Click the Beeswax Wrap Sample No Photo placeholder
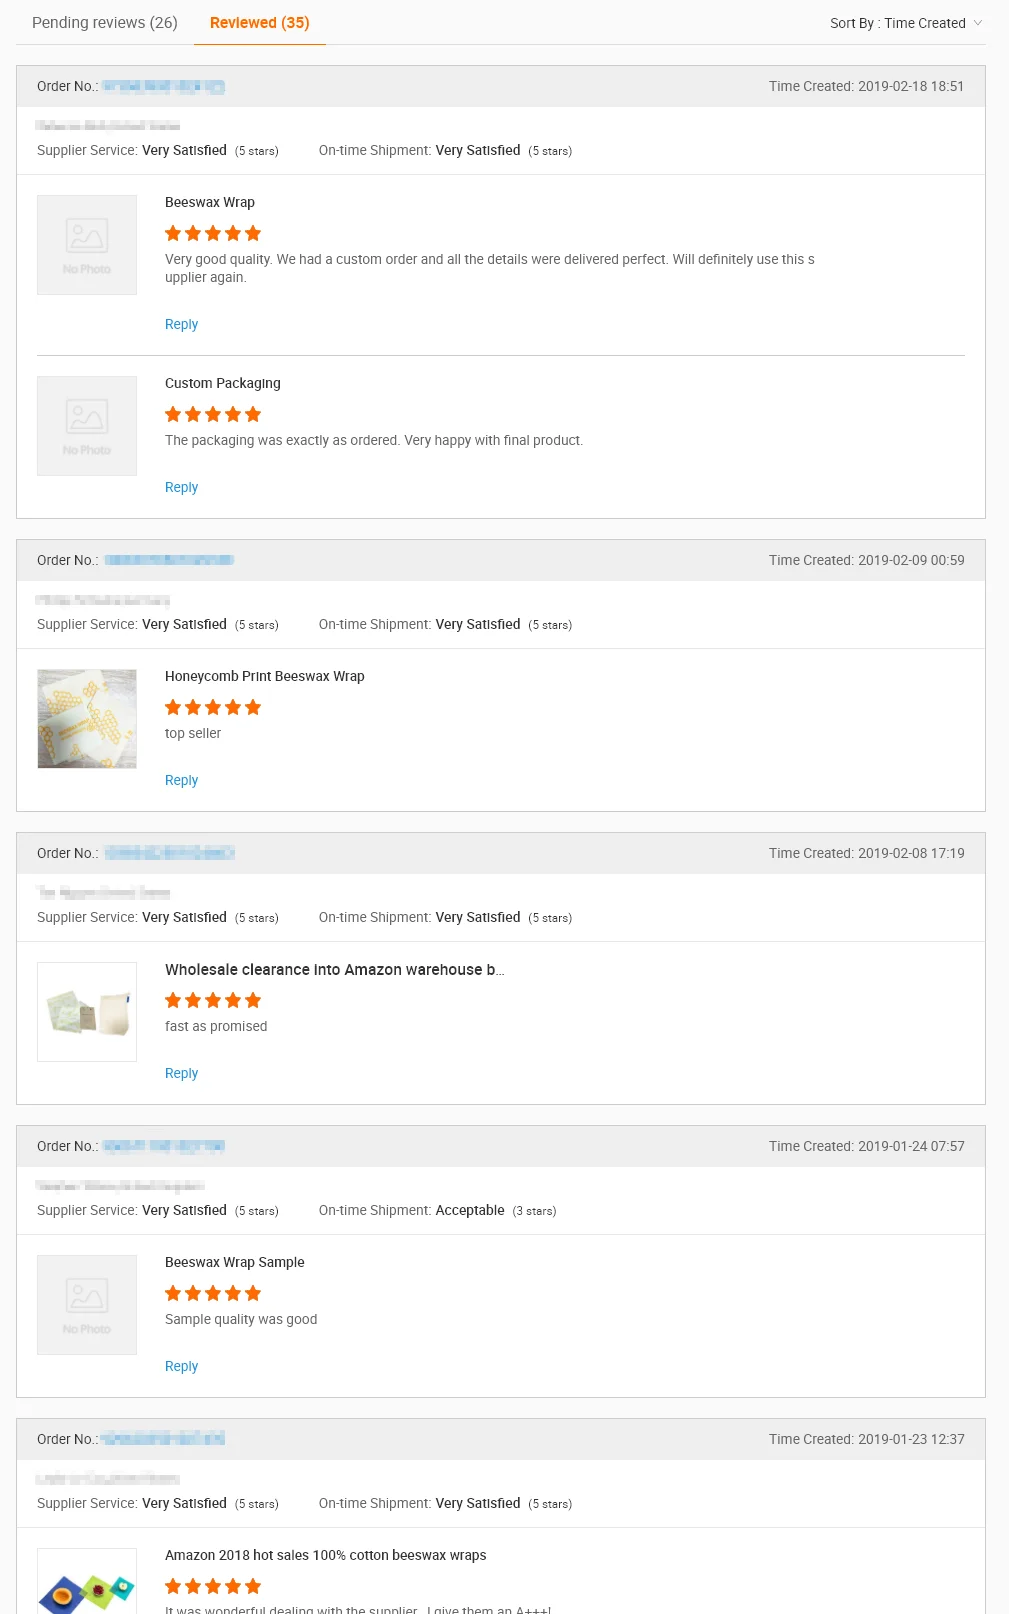 tap(87, 1305)
